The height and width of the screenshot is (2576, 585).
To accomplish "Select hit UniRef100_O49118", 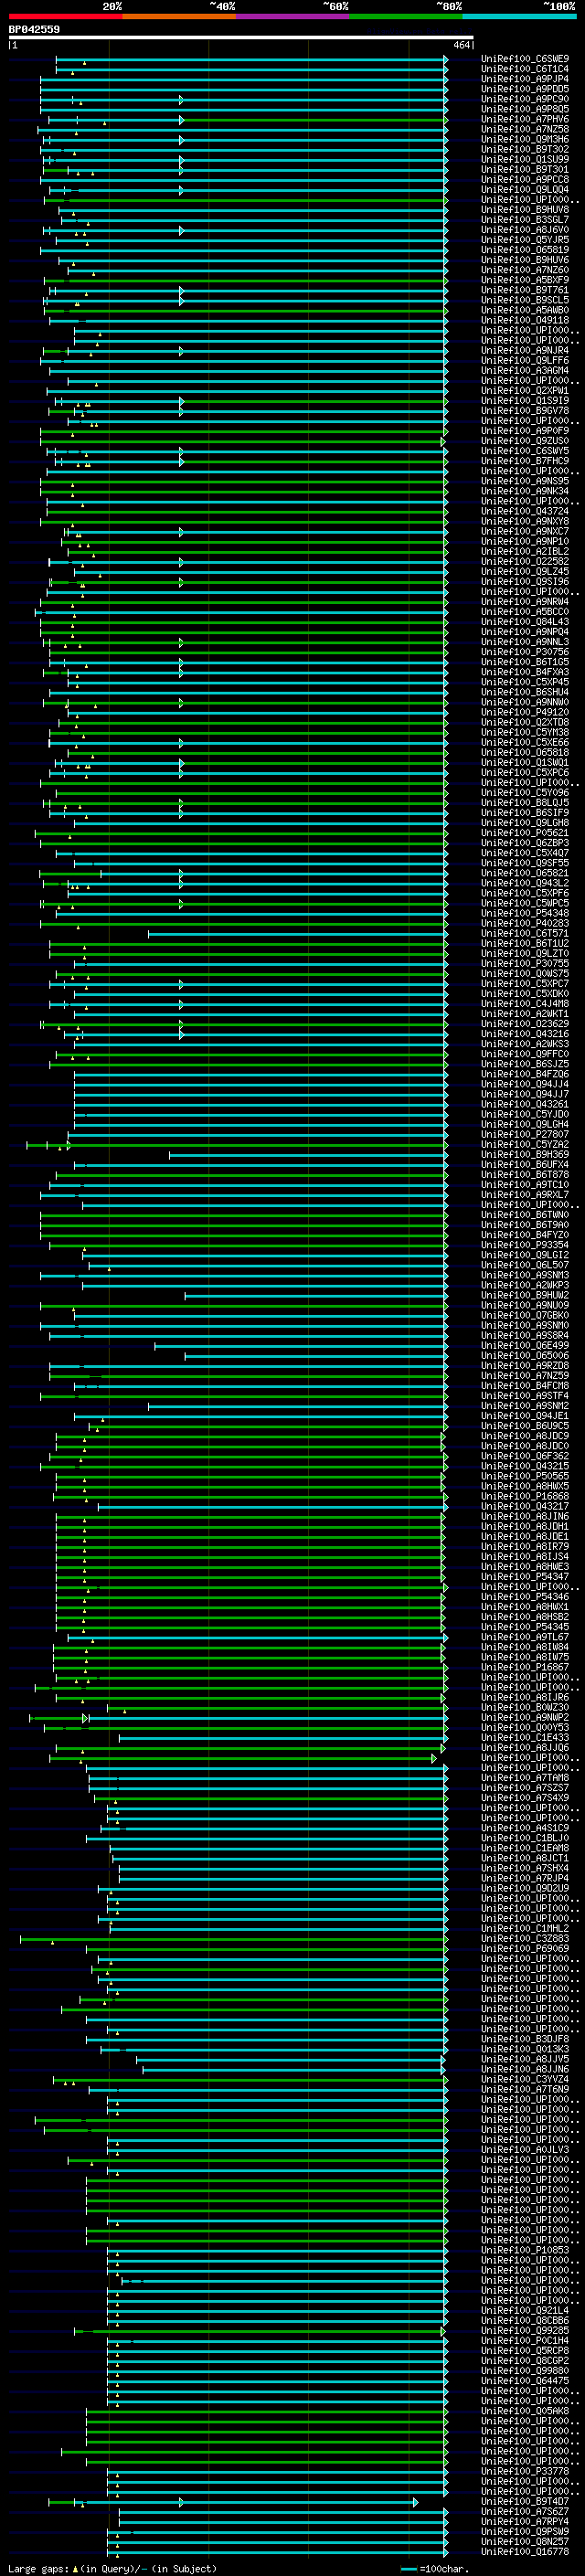I will [x=525, y=320].
